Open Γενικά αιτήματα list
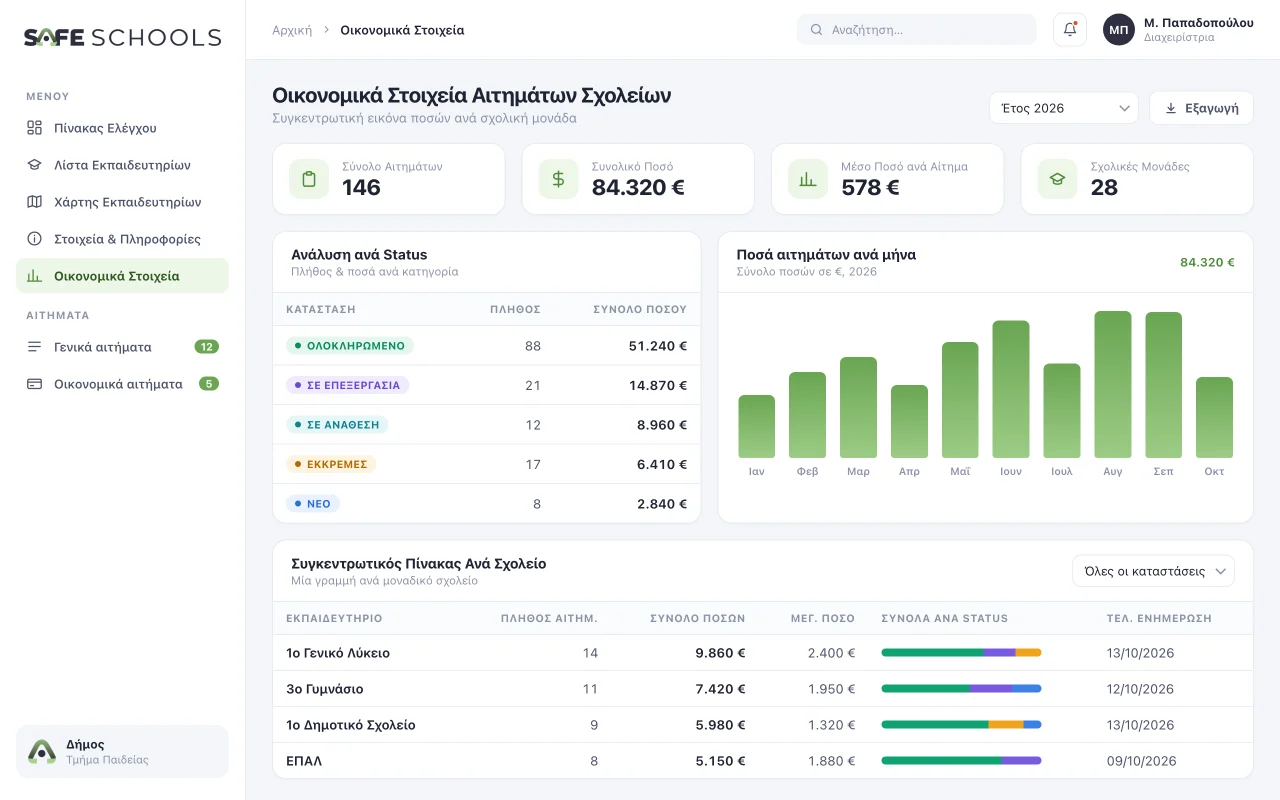 pos(122,347)
